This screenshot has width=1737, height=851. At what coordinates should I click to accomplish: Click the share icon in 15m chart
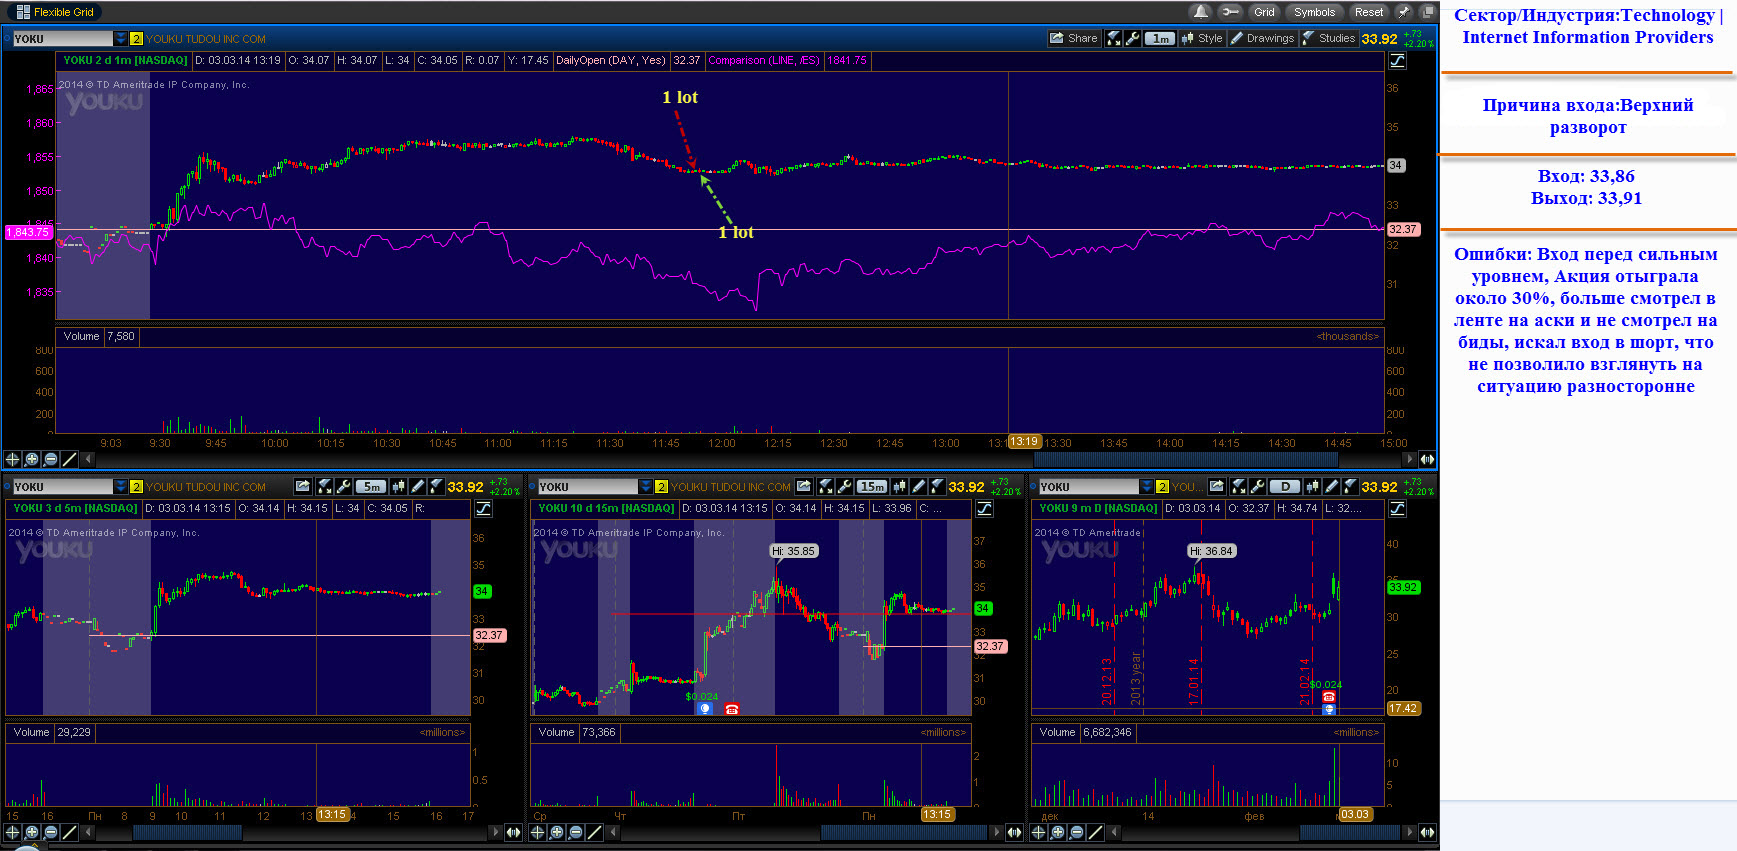pos(804,486)
